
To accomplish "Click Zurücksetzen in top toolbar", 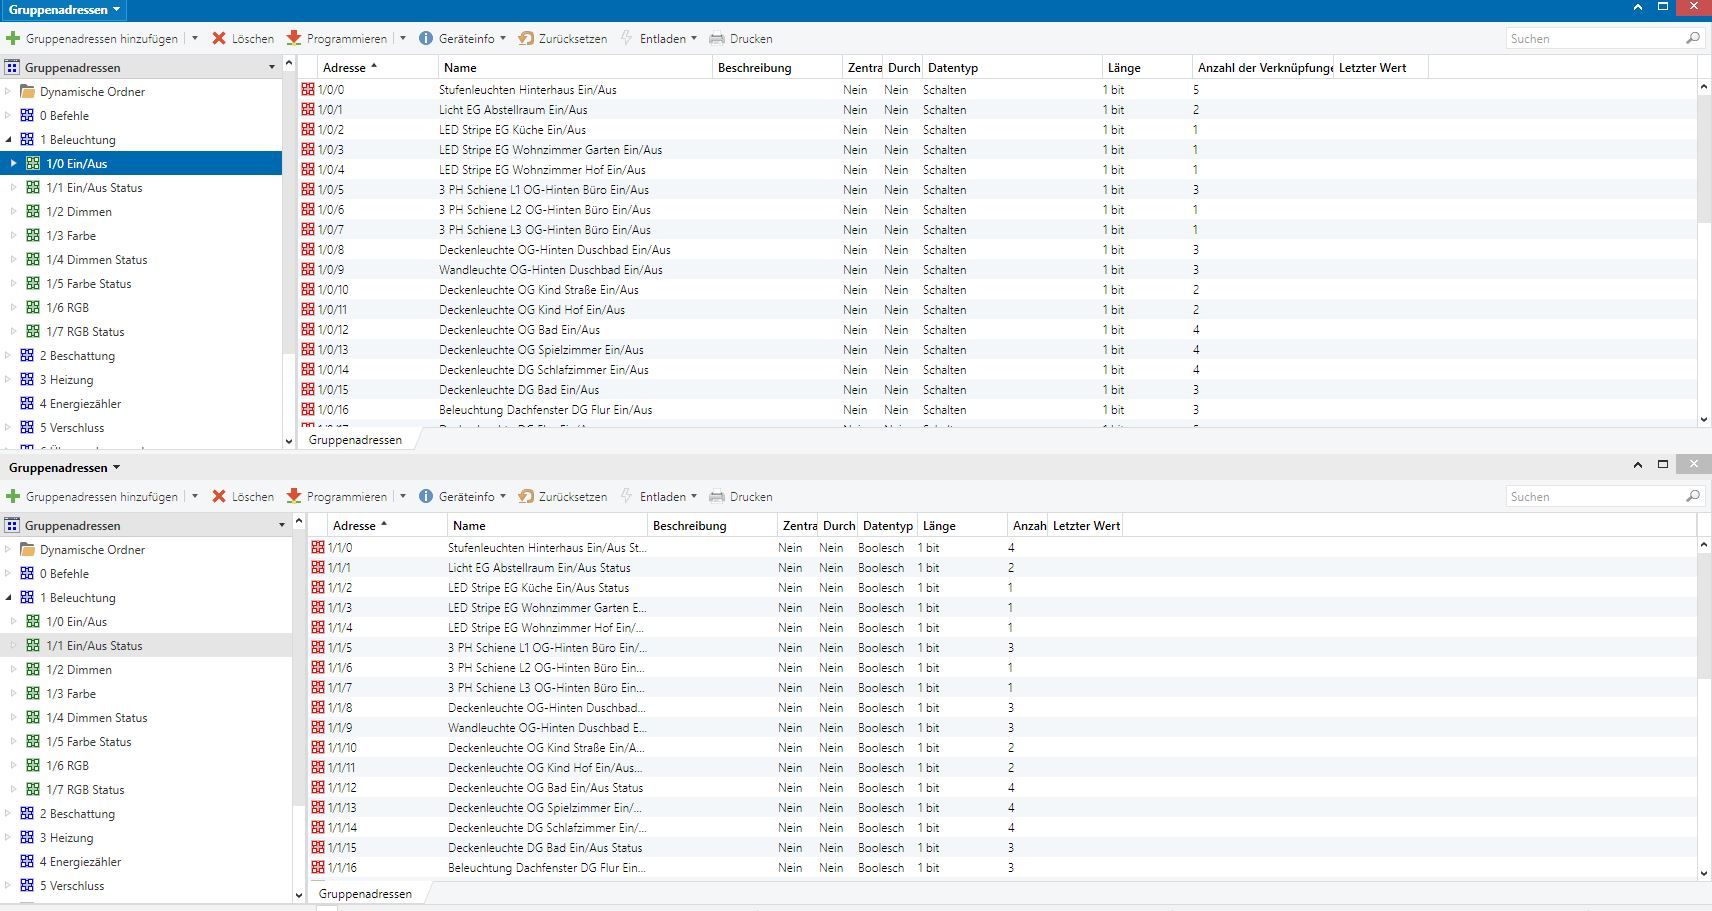I will [x=563, y=39].
